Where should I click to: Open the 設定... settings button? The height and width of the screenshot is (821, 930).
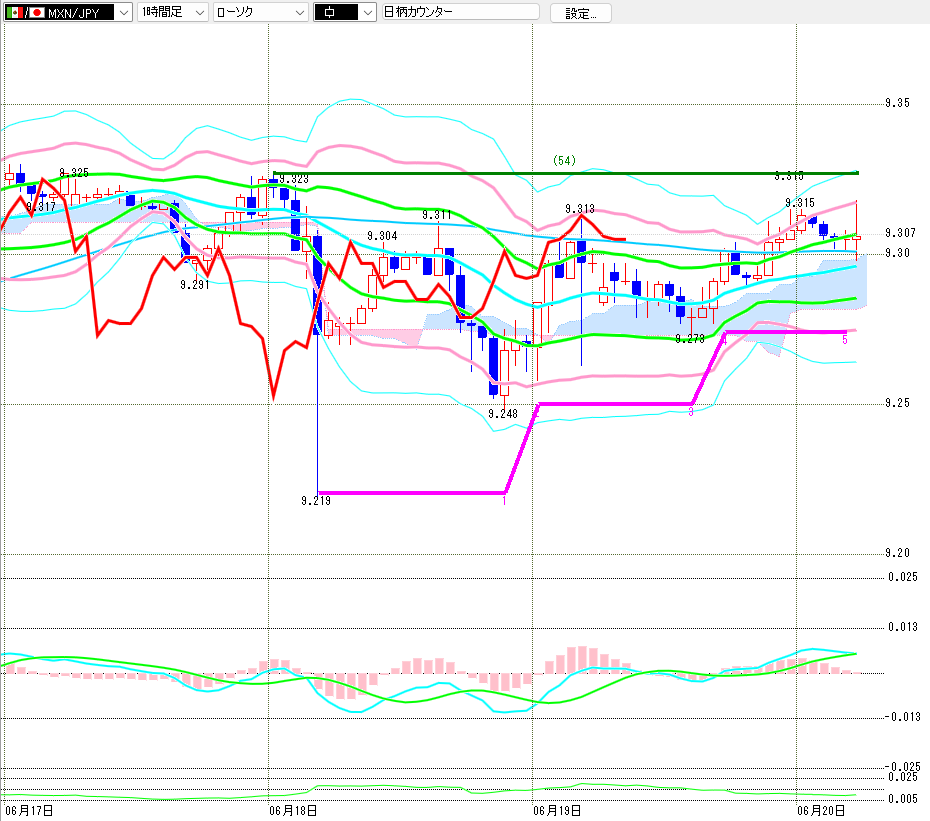click(x=581, y=13)
